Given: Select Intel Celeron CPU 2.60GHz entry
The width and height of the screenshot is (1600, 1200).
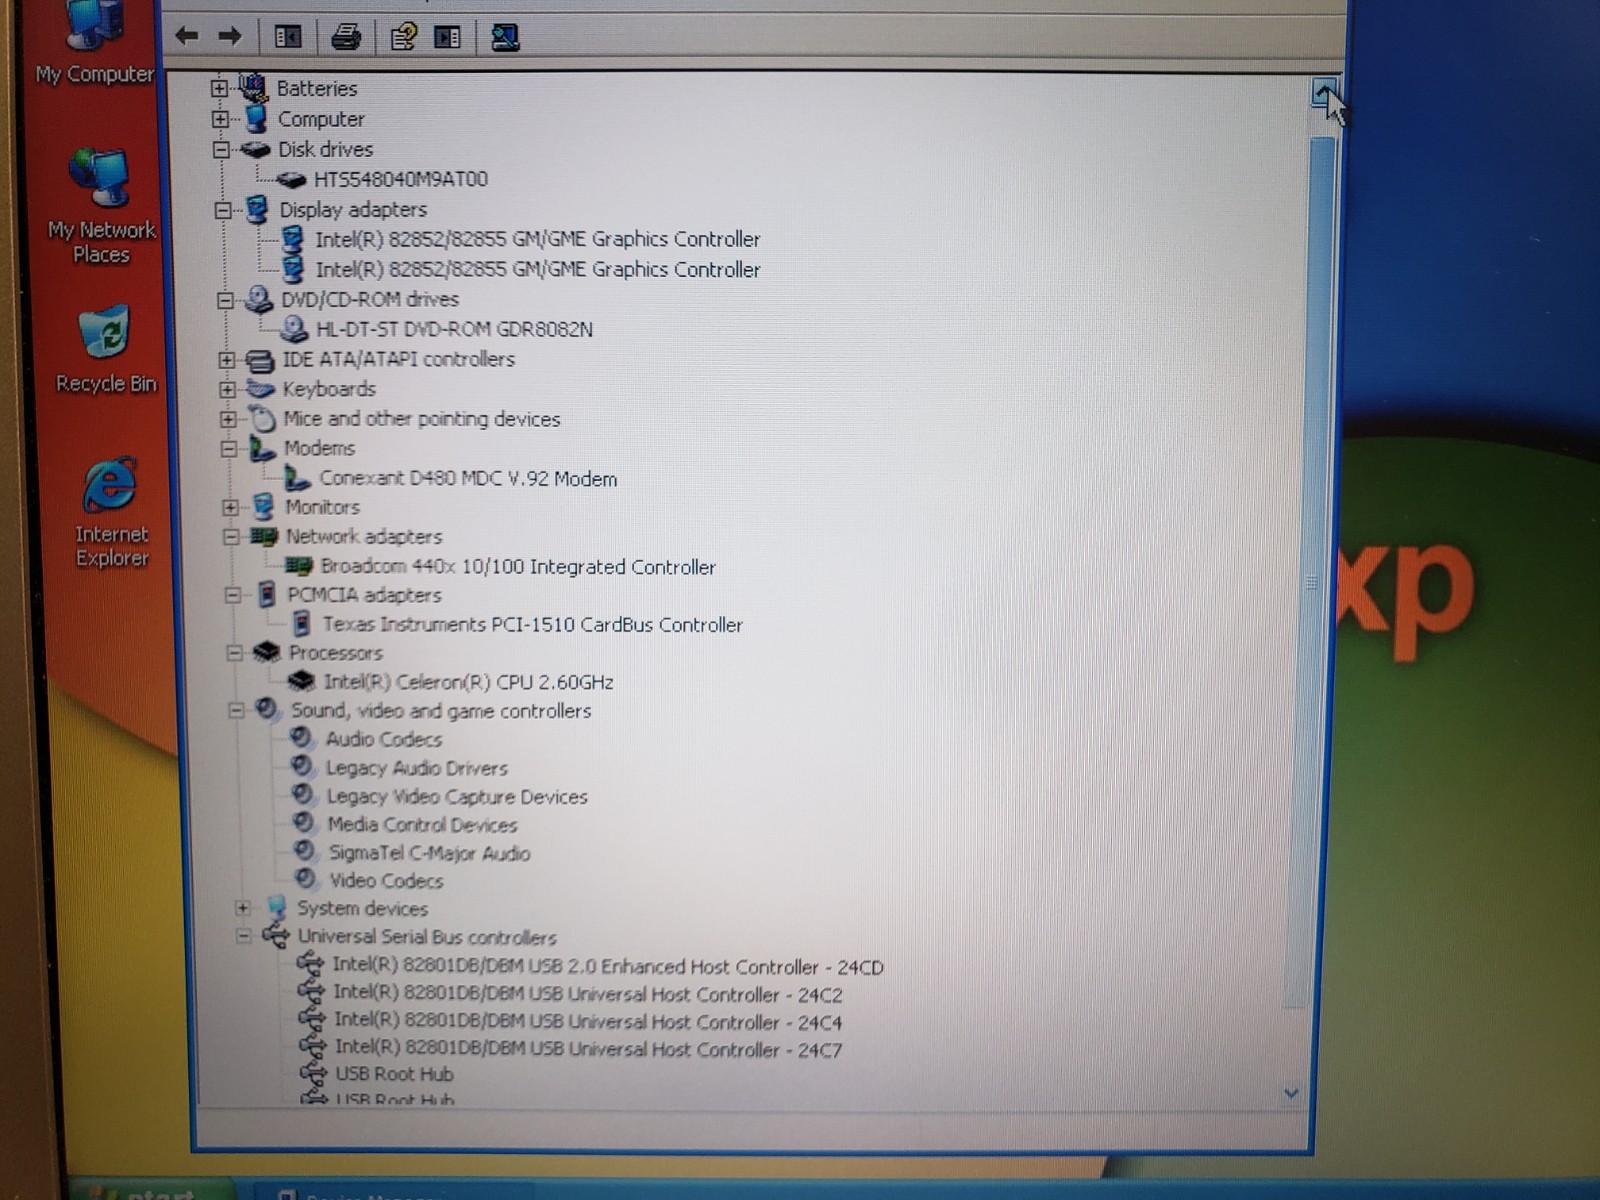Looking at the screenshot, I should pyautogui.click(x=468, y=682).
